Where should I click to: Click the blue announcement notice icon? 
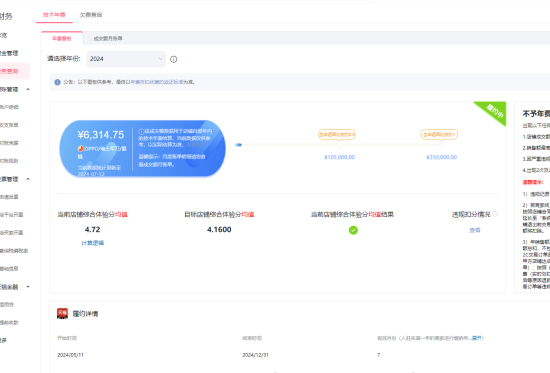pyautogui.click(x=58, y=82)
